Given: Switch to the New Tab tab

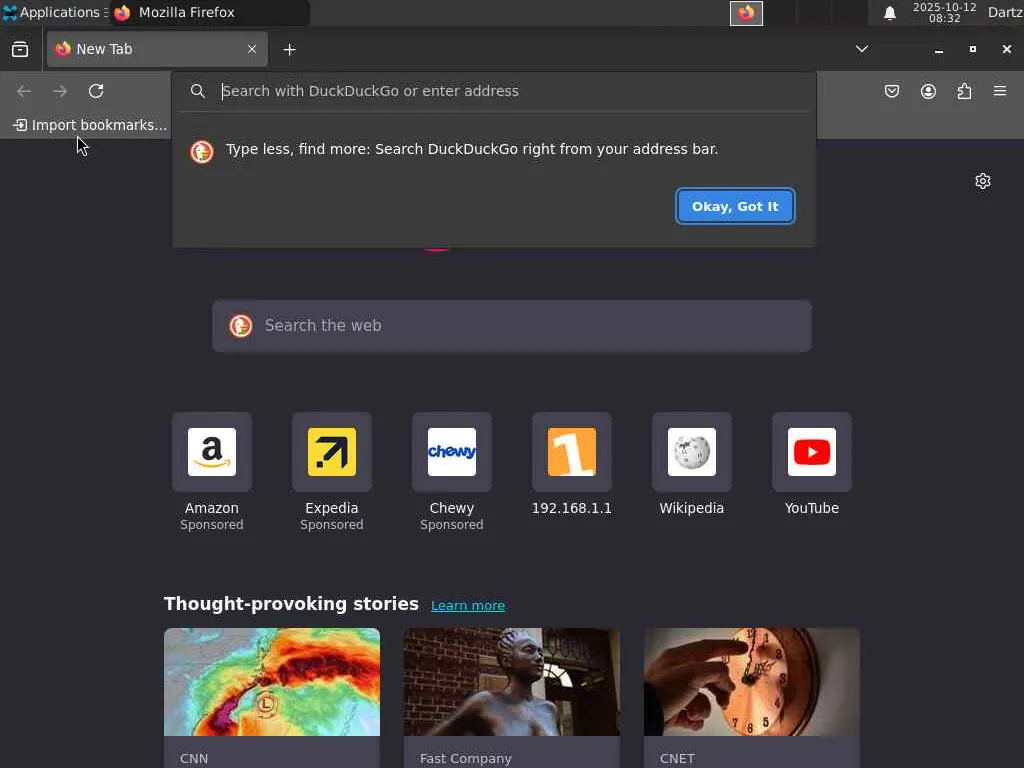Looking at the screenshot, I should tap(157, 49).
